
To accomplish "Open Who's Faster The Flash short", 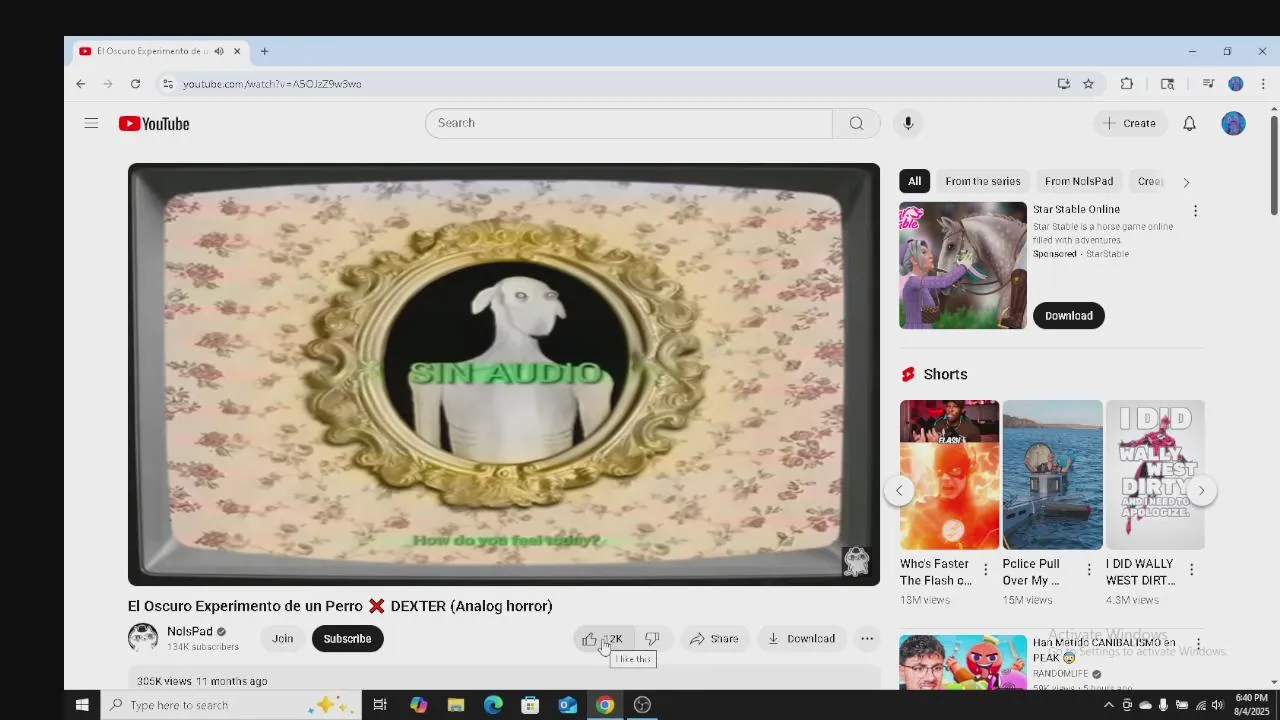I will [x=949, y=475].
